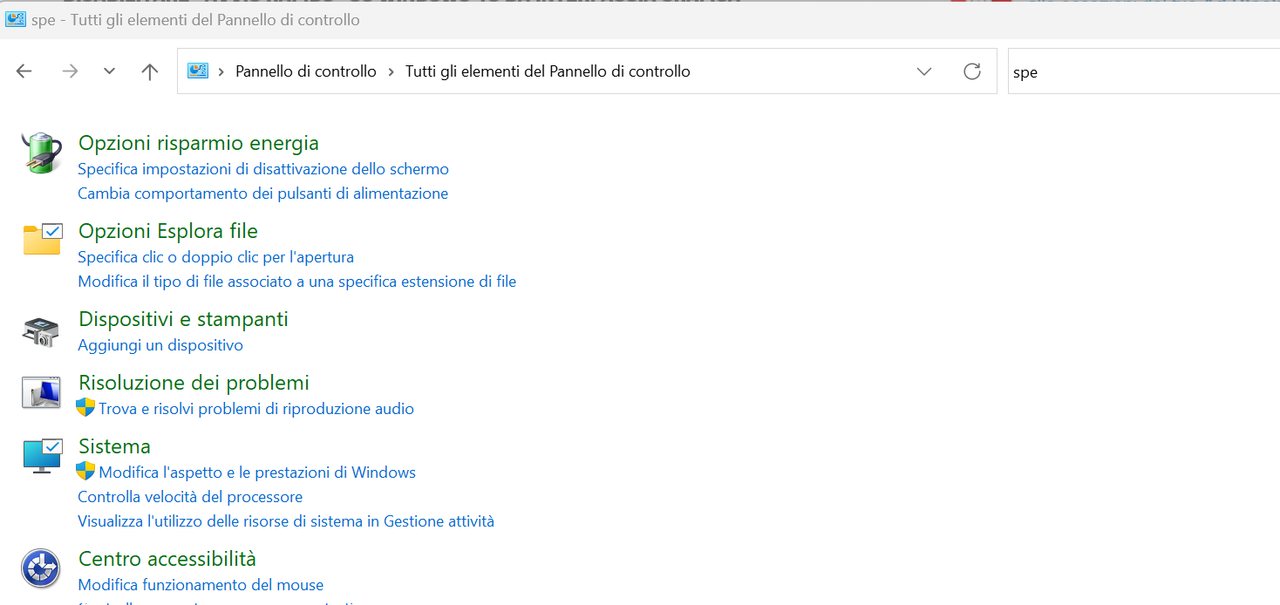The image size is (1280, 605).
Task: Click the Tutti gli elementi del Pannello di controllo breadcrumb
Action: [x=548, y=71]
